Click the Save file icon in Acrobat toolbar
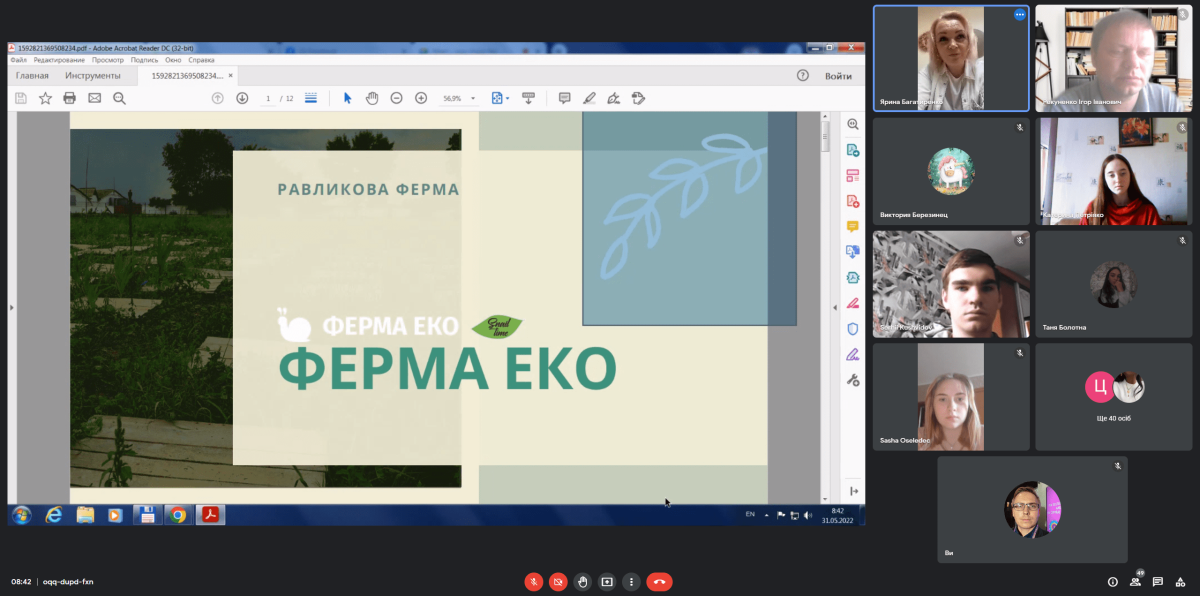 coord(21,98)
